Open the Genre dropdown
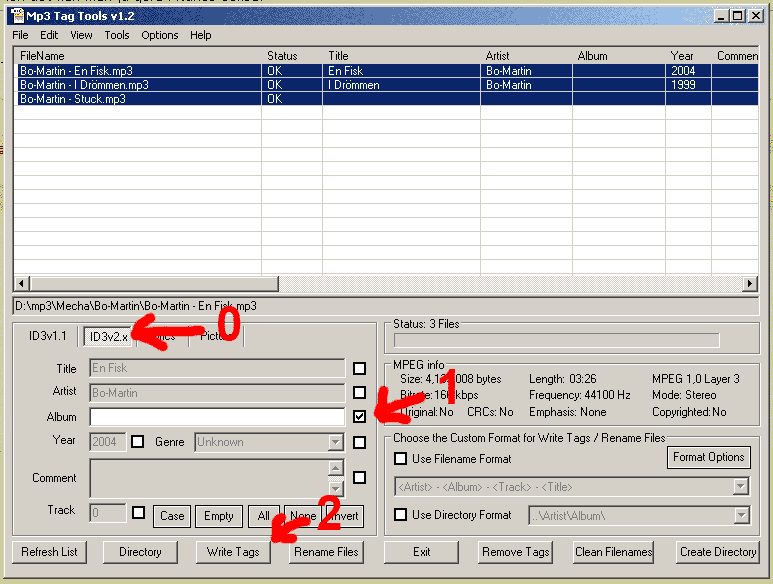The image size is (773, 584). (335, 442)
